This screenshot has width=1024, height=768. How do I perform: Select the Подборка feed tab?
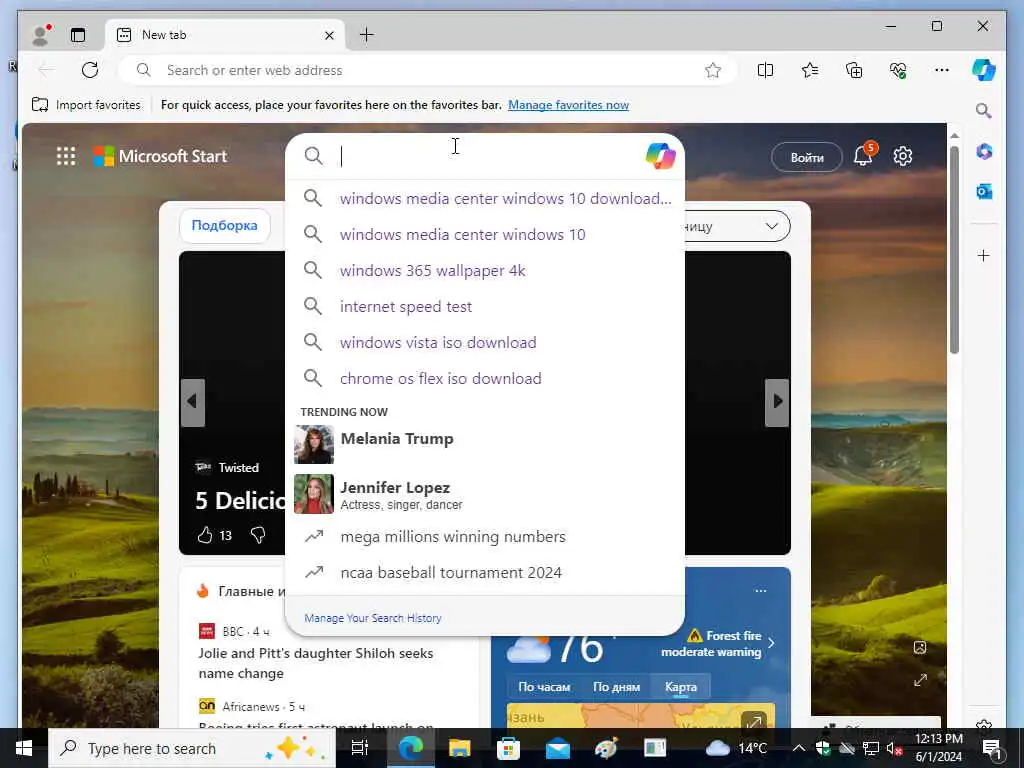coord(224,225)
